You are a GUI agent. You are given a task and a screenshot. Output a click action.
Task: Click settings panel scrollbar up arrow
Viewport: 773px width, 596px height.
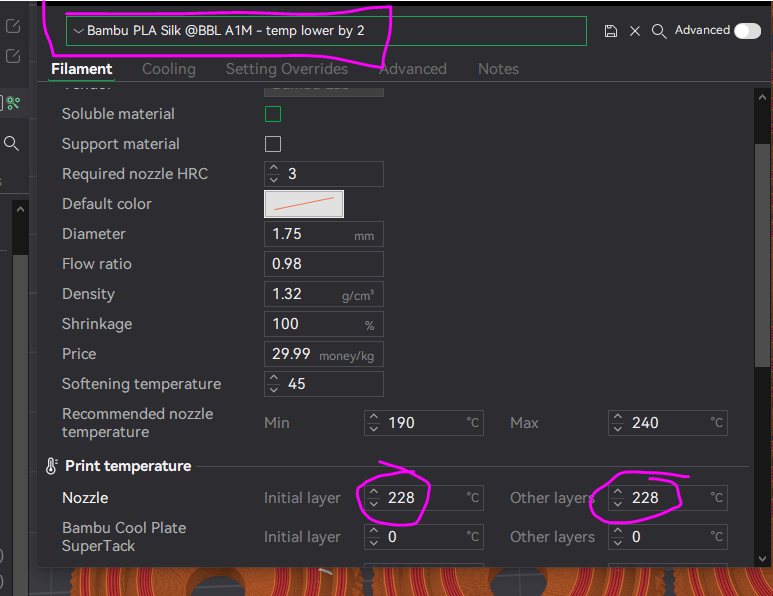tap(762, 97)
